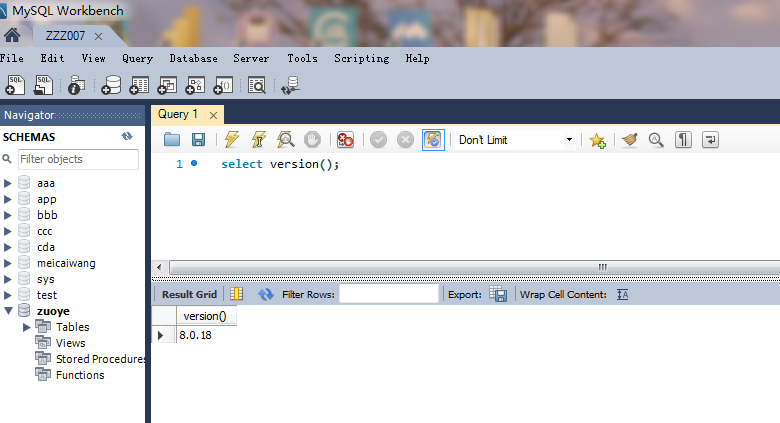Expand the aaa schema
Screen dimensions: 780x423
point(7,183)
